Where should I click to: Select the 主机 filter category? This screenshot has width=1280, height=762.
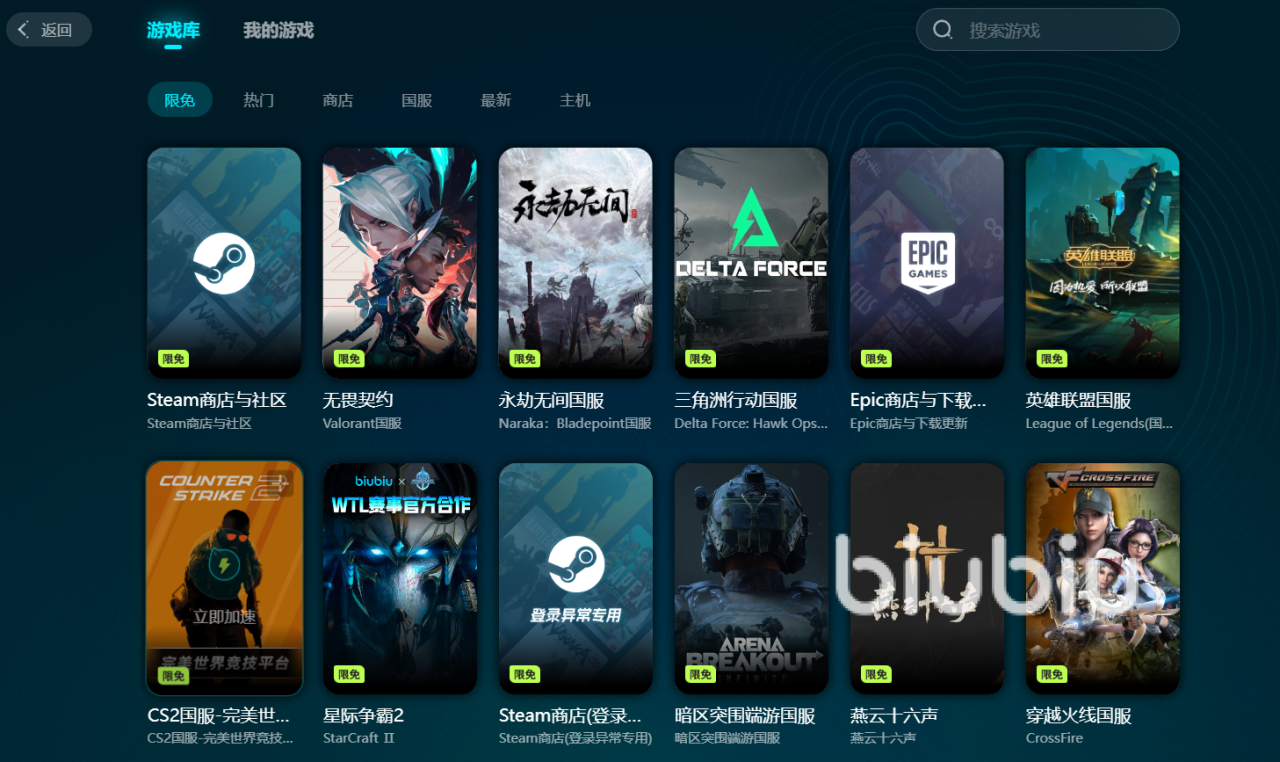(575, 100)
